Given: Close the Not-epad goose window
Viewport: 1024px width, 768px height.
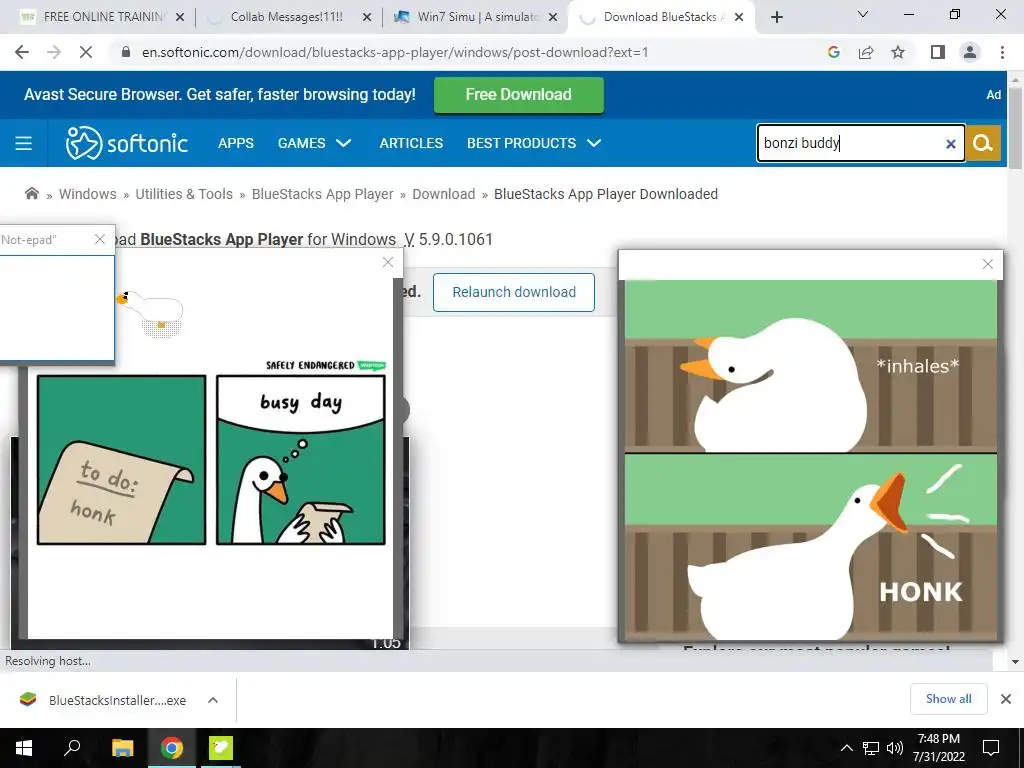Looking at the screenshot, I should coord(100,239).
